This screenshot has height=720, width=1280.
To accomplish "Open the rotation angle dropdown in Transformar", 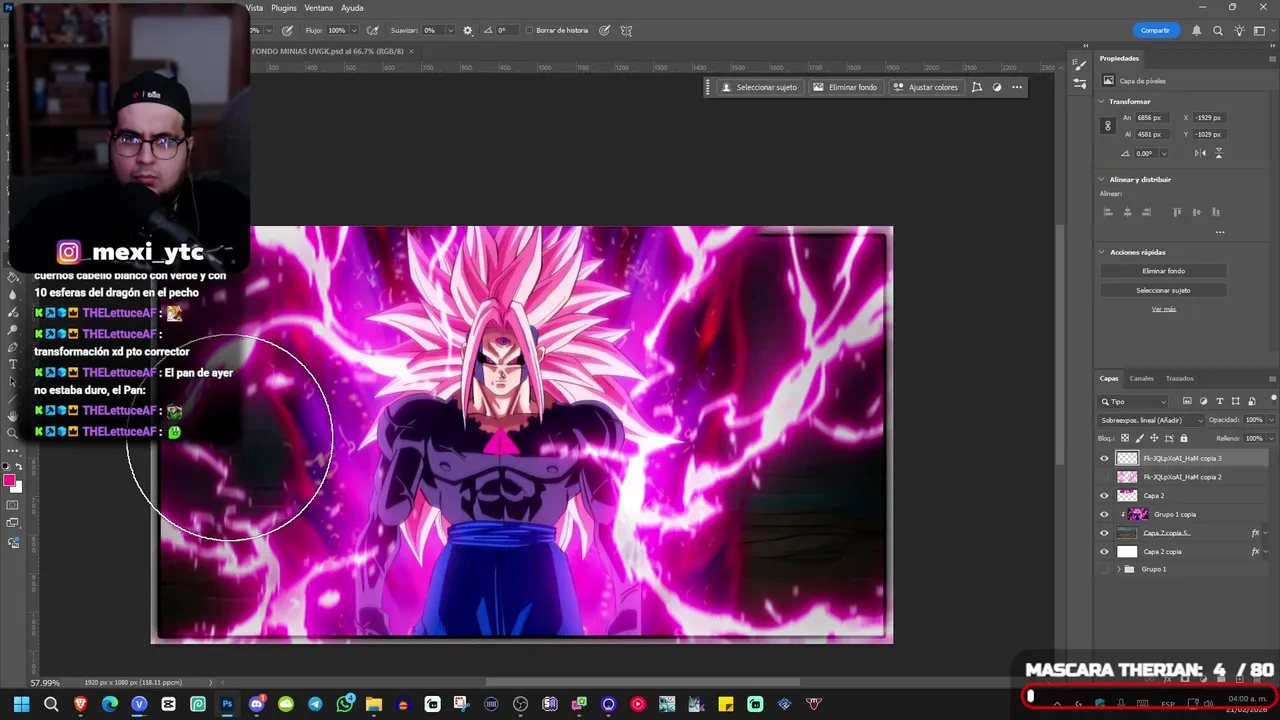I will 1163,153.
